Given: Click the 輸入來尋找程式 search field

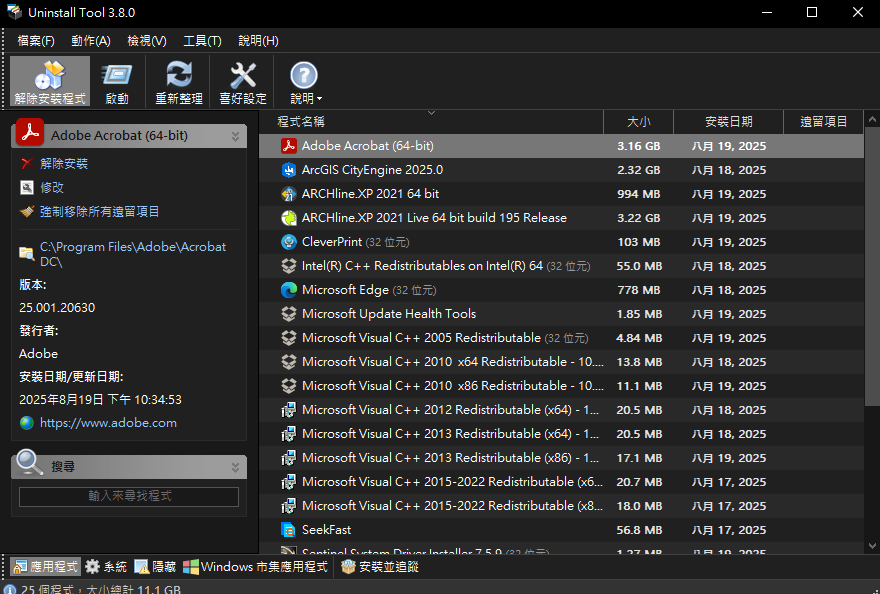Looking at the screenshot, I should click(129, 496).
